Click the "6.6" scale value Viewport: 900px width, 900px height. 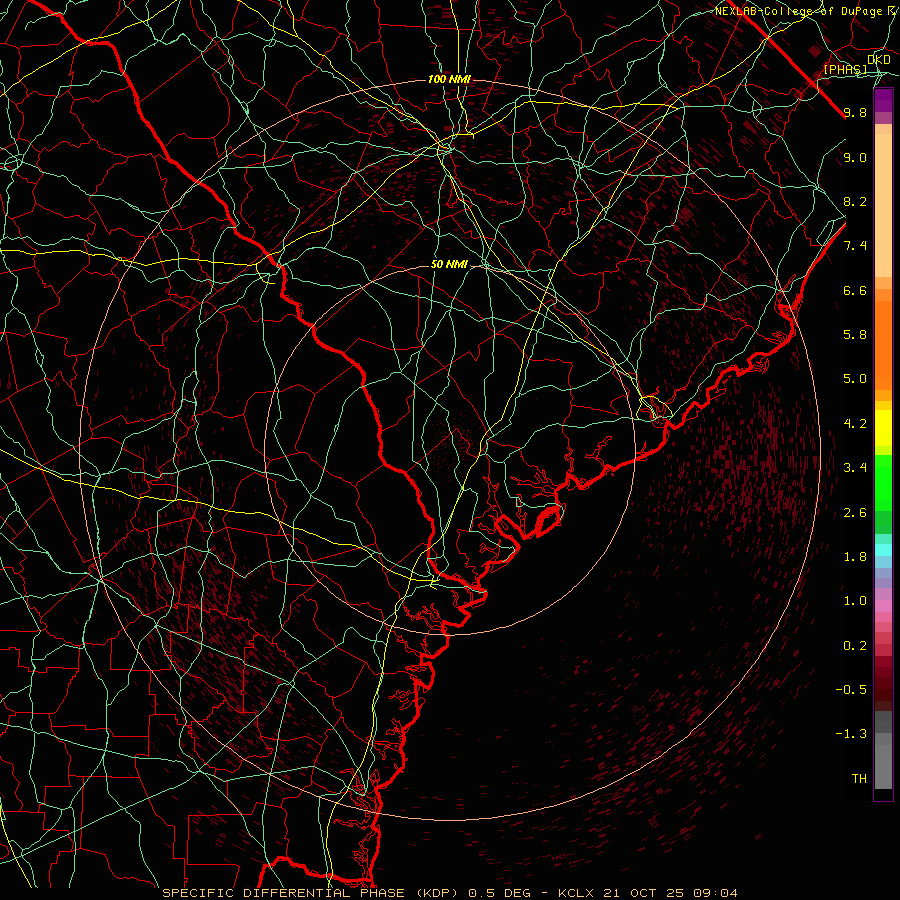tap(855, 290)
